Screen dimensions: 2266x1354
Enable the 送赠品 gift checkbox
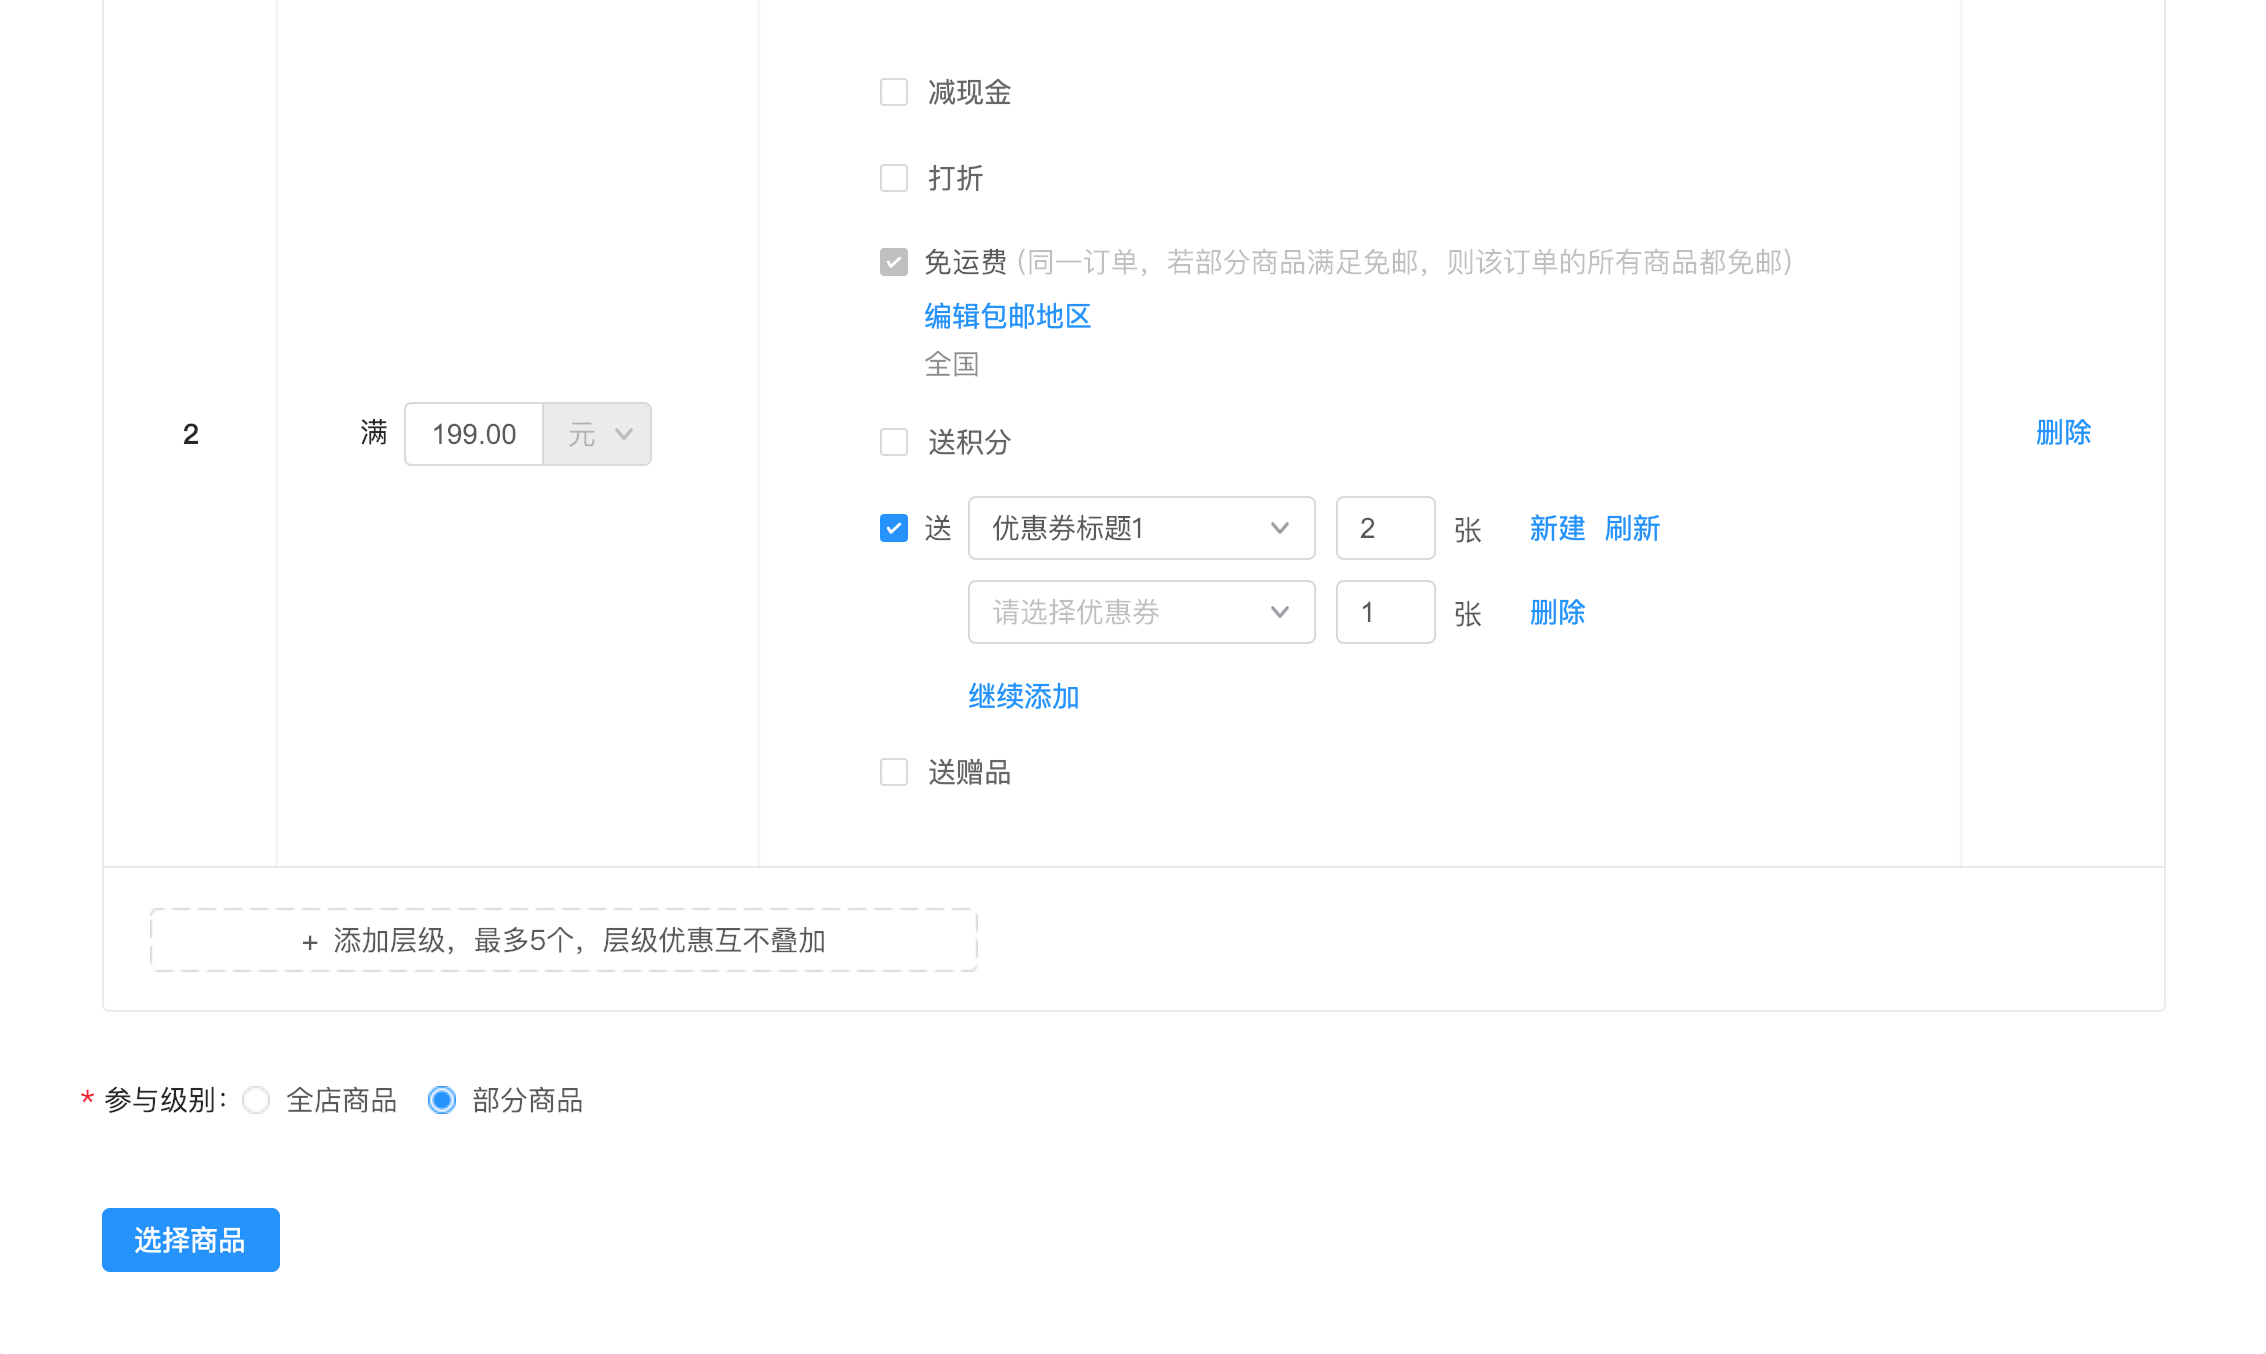point(893,771)
